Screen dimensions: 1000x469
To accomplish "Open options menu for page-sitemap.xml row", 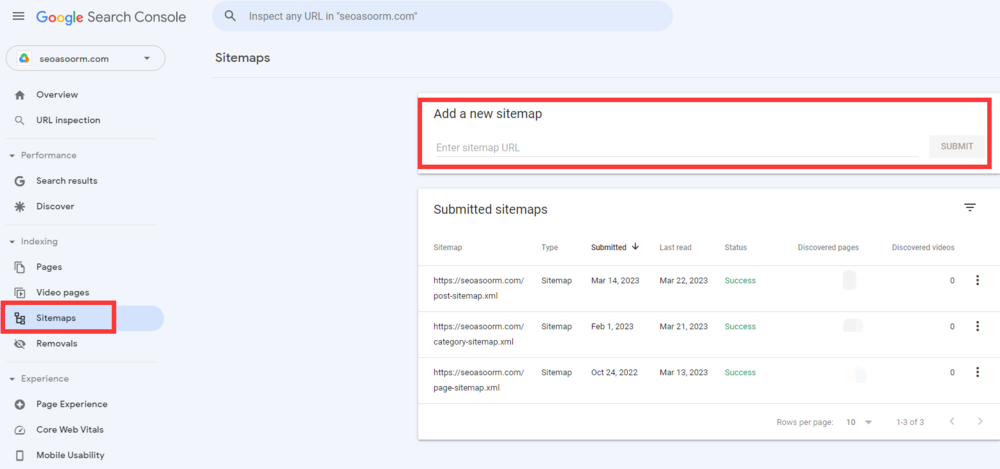I will [x=977, y=372].
